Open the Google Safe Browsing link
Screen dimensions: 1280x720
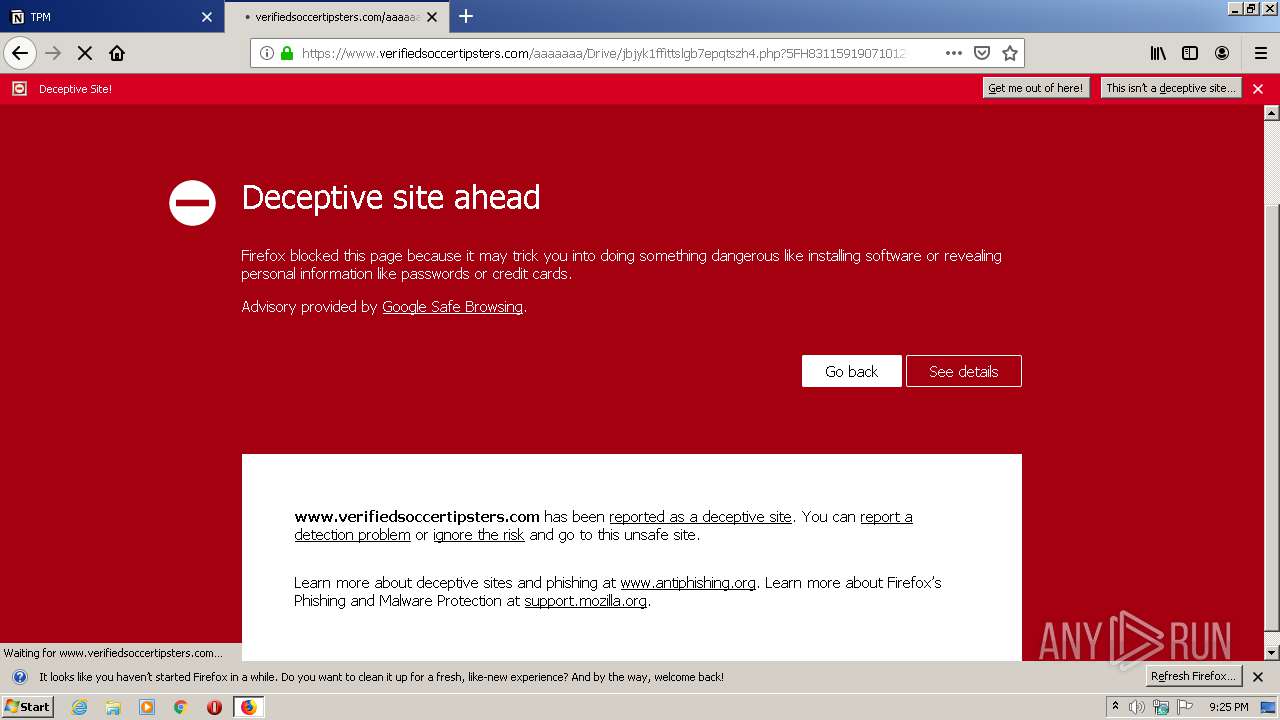click(452, 307)
